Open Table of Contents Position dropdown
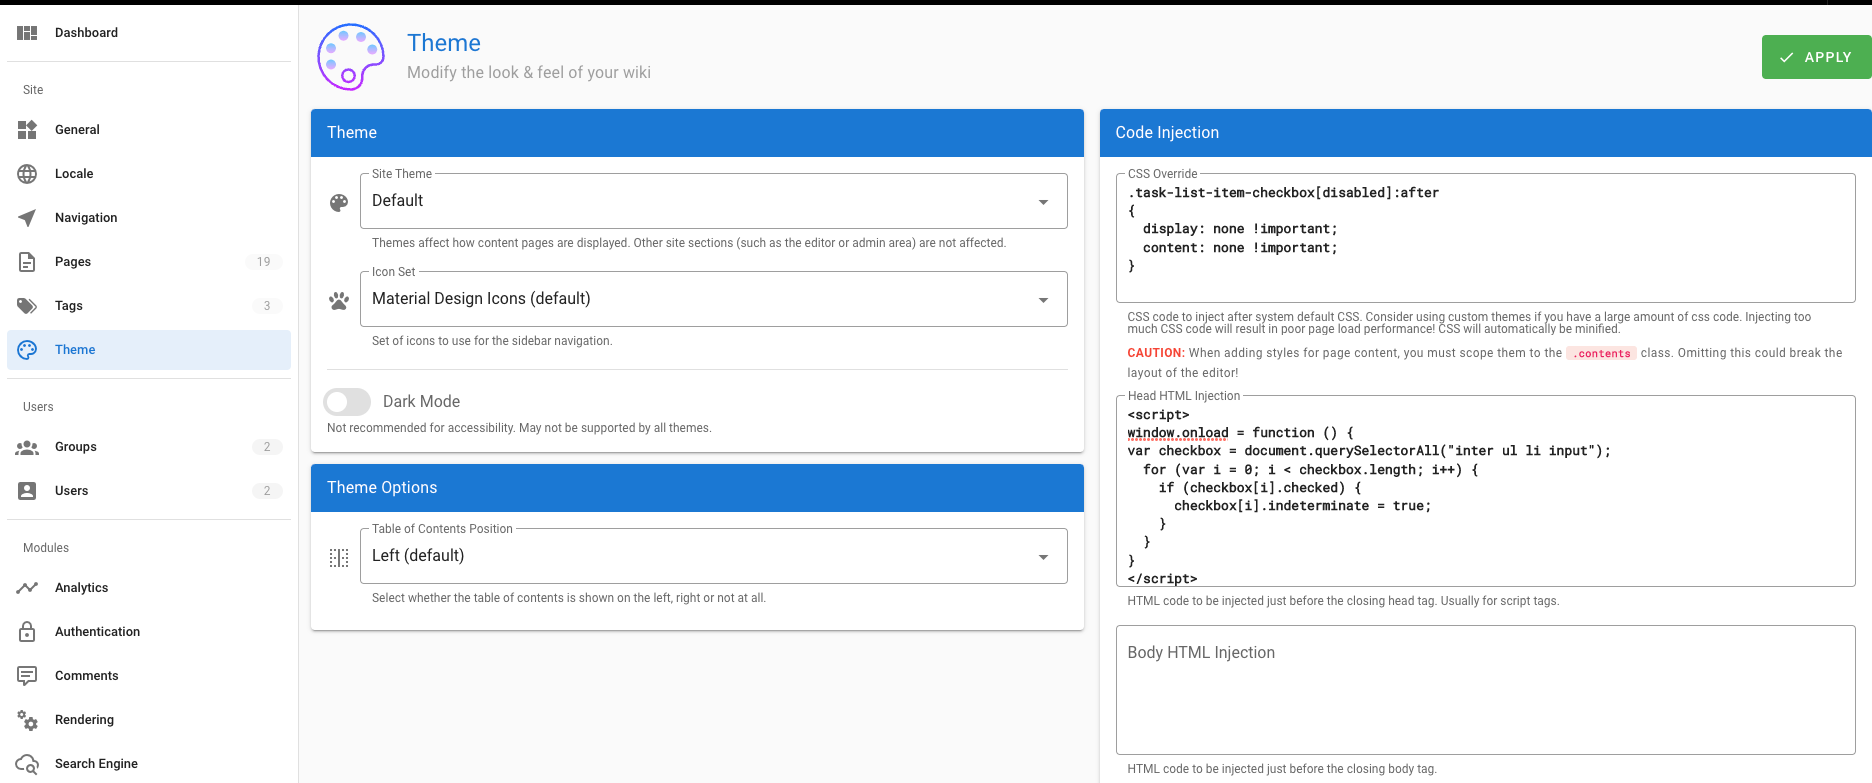The image size is (1872, 783). click(x=713, y=556)
